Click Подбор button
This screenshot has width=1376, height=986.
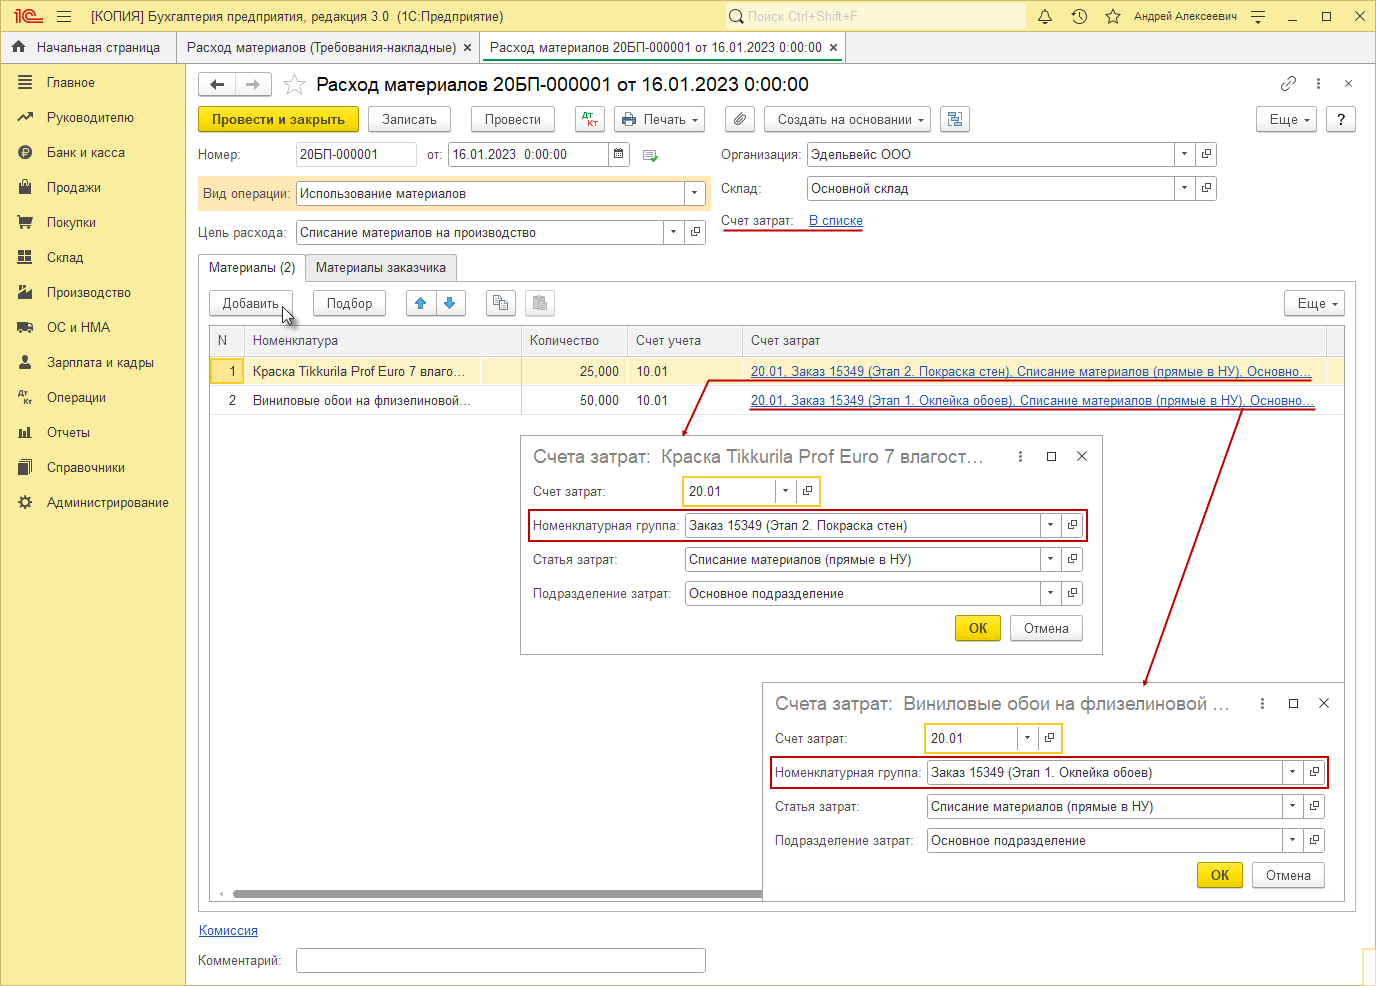349,303
